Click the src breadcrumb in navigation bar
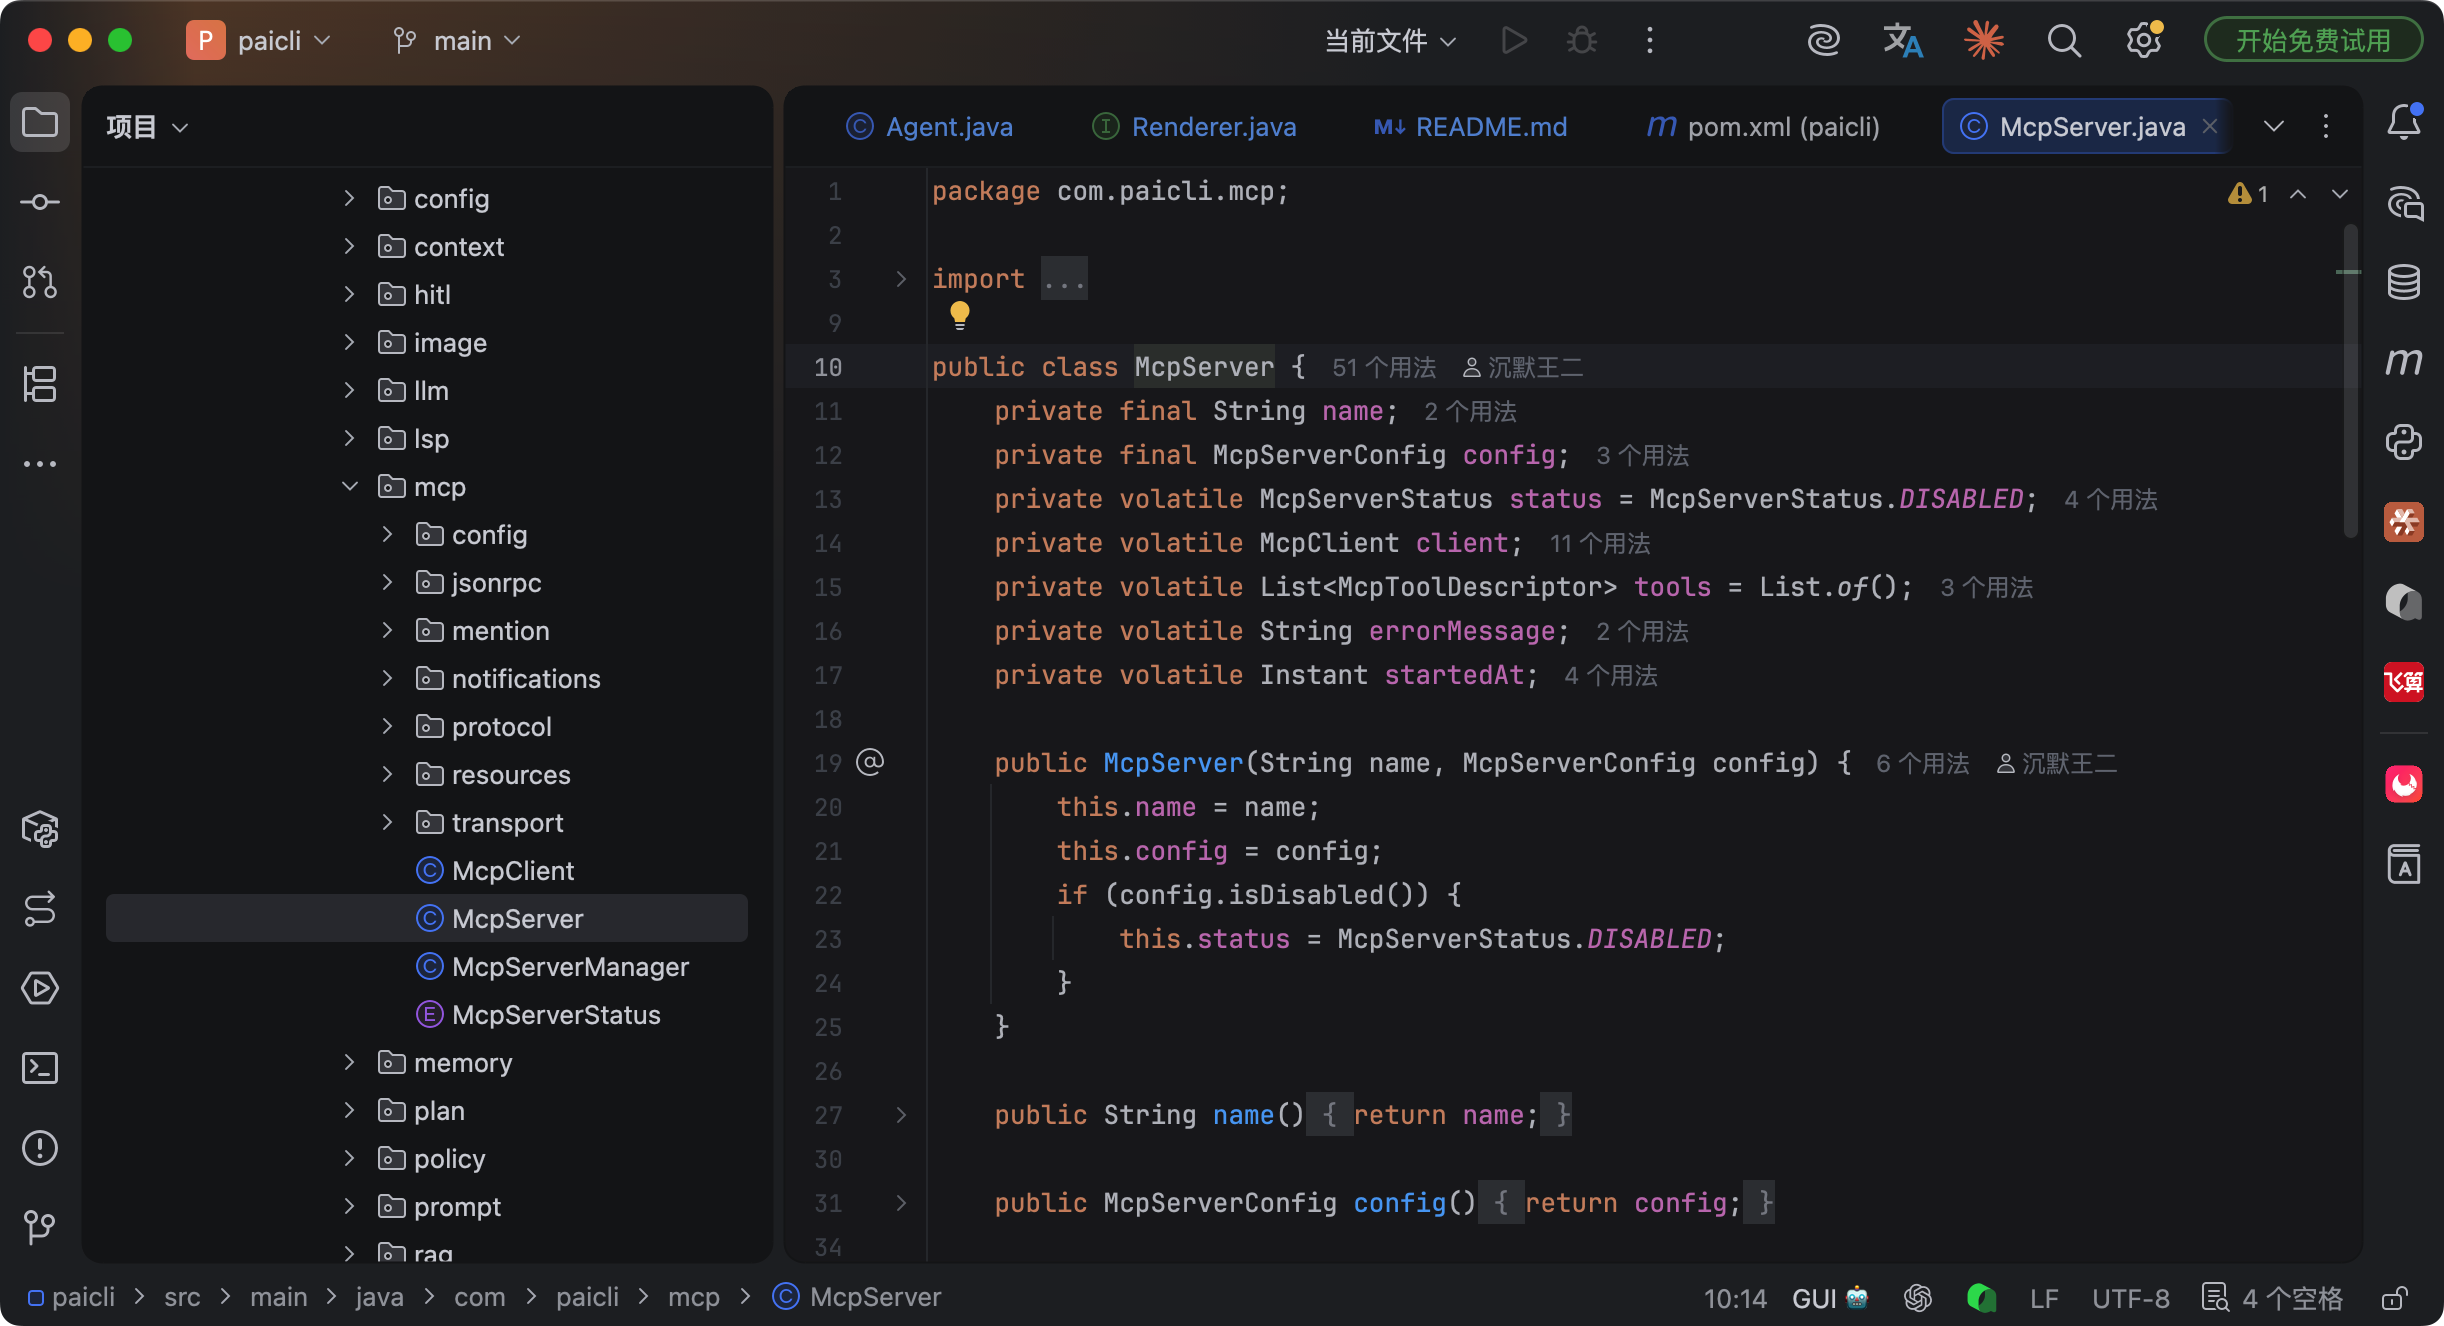The height and width of the screenshot is (1326, 2444). (182, 1297)
